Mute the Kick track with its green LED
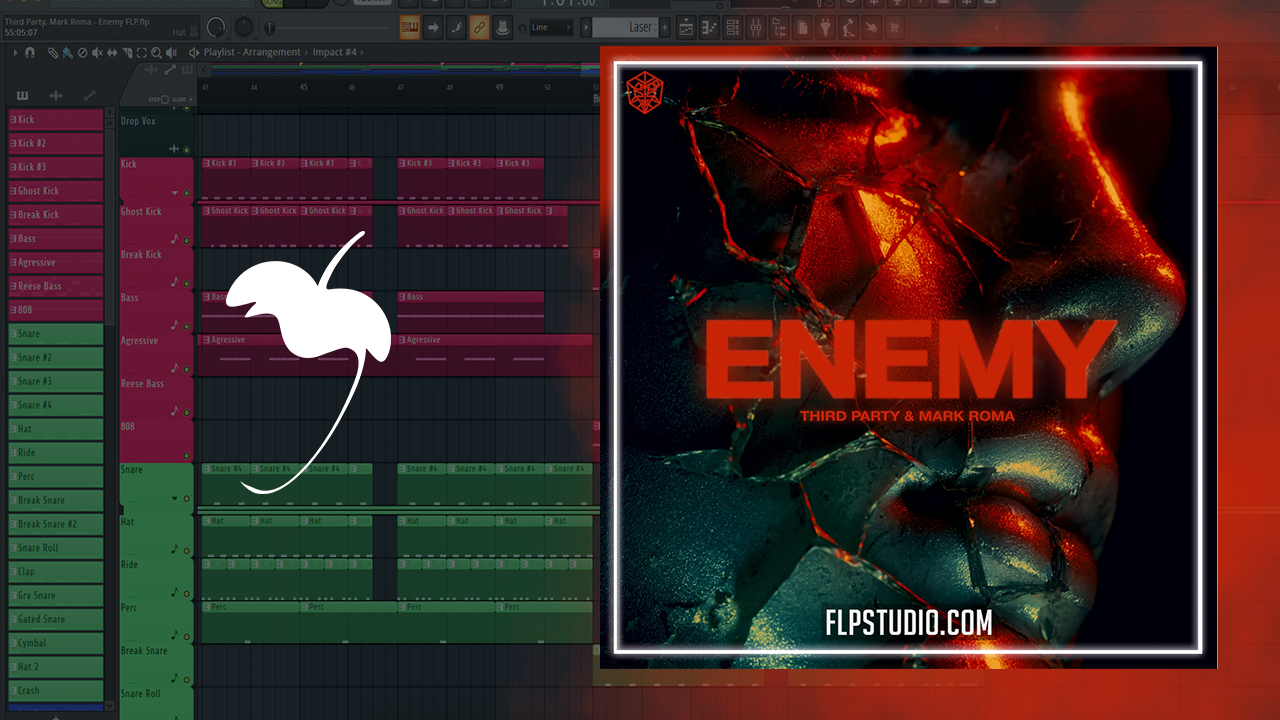Screen dimensions: 1280x720 pos(186,193)
